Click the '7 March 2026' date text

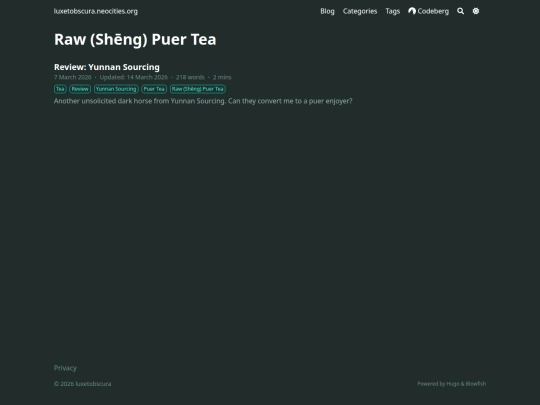(x=73, y=77)
